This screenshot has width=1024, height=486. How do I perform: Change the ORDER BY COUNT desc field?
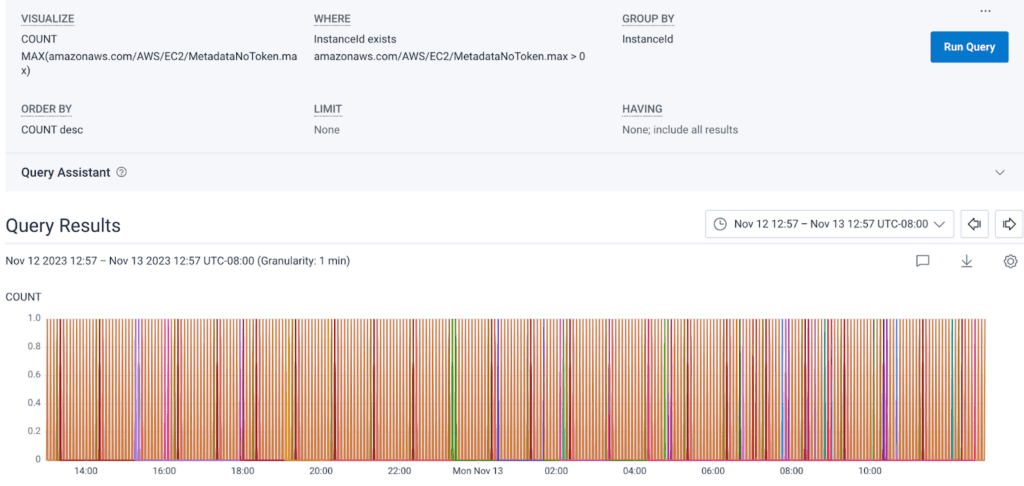click(60, 130)
